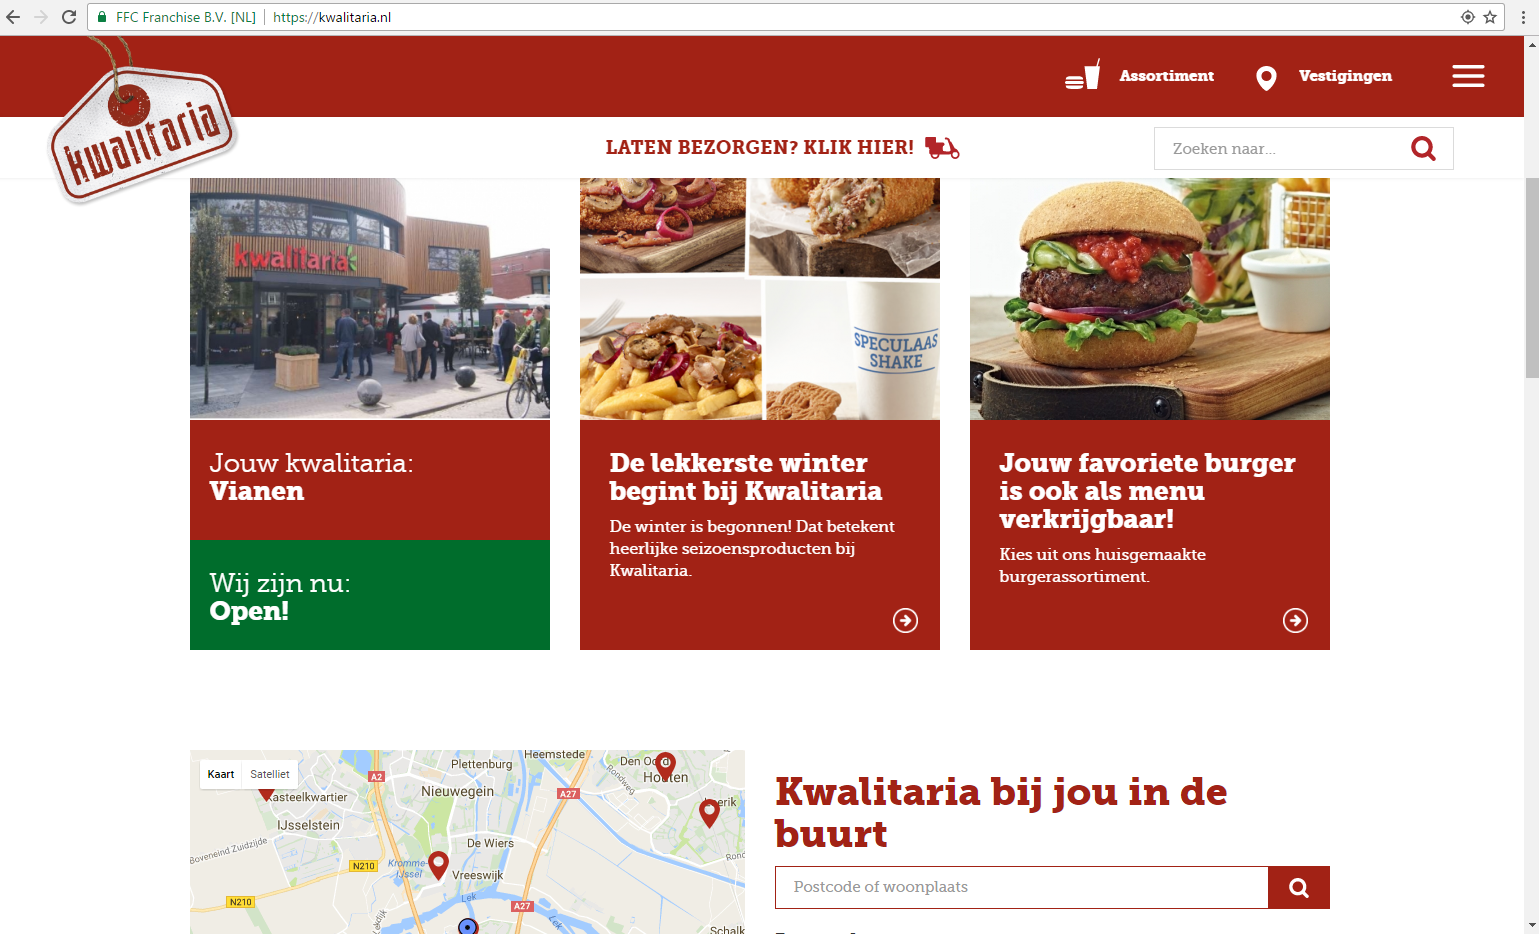The height and width of the screenshot is (934, 1539).
Task: Click the site security lock indicator
Action: pyautogui.click(x=103, y=17)
